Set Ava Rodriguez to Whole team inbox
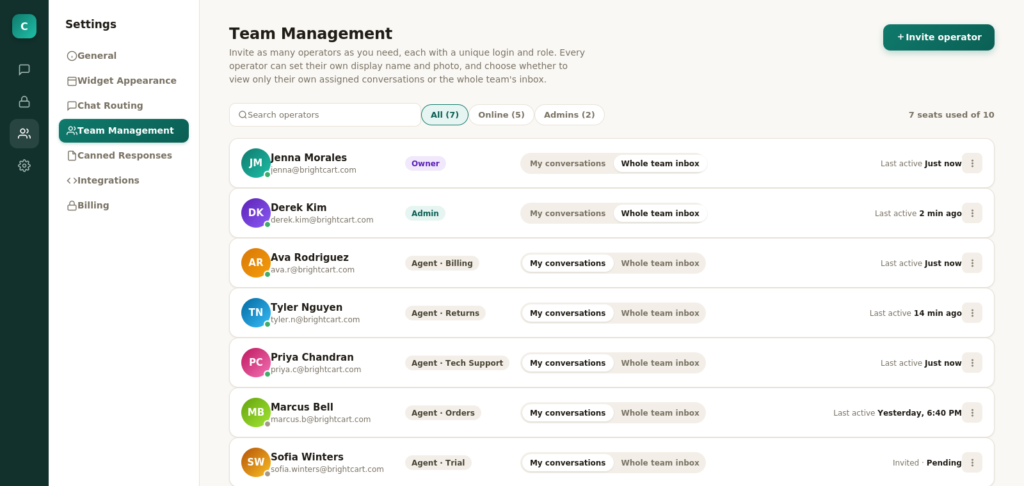This screenshot has height=486, width=1024. pyautogui.click(x=660, y=263)
